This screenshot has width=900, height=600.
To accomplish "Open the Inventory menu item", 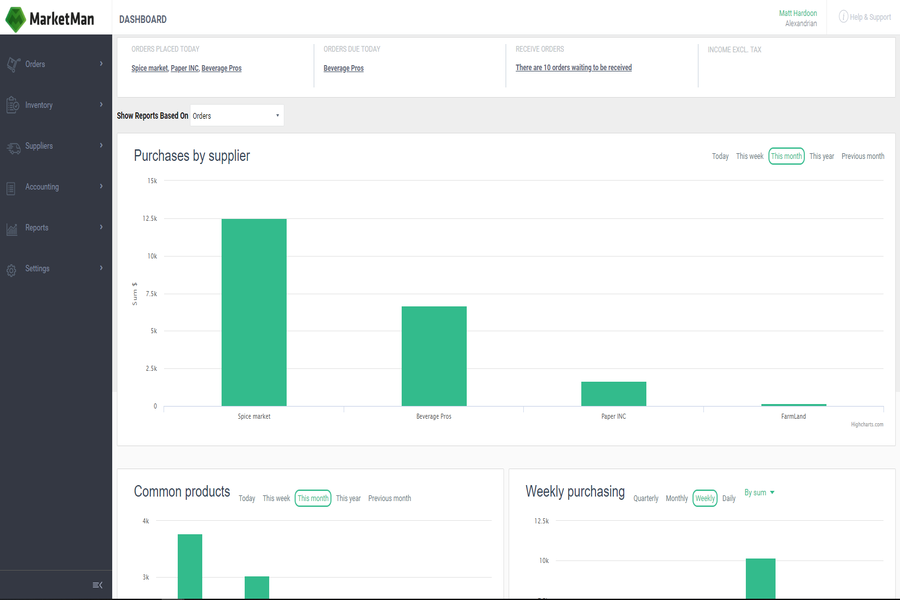I will tap(39, 105).
